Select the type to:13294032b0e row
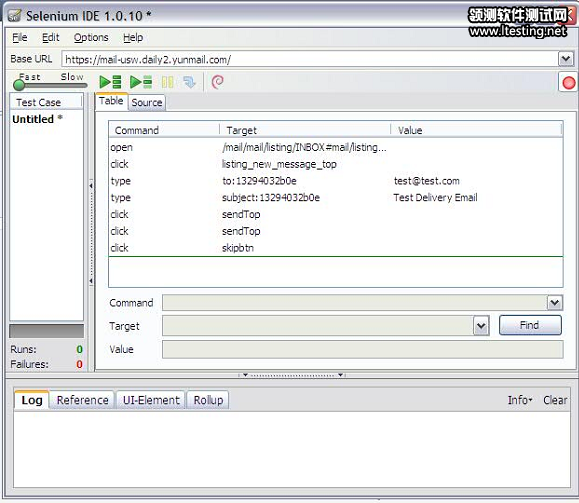 click(336, 181)
